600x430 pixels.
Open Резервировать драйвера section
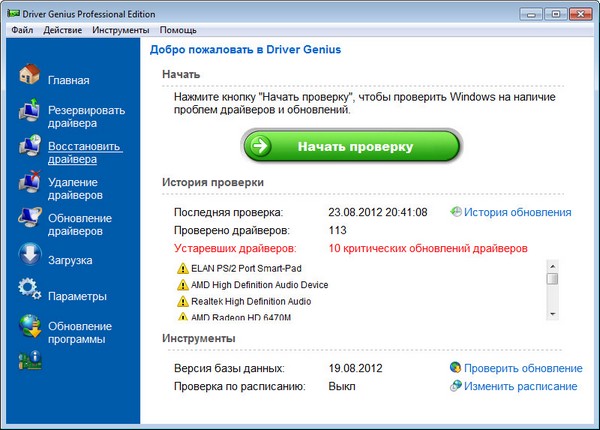tap(86, 116)
